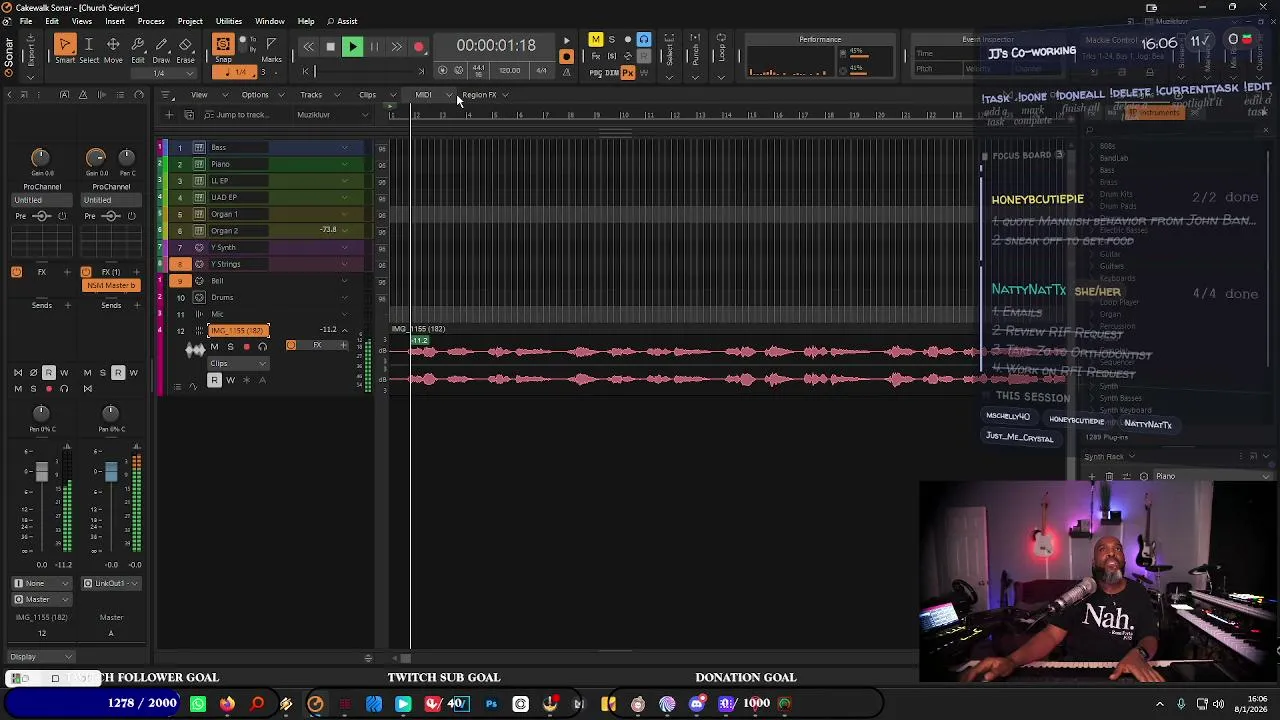Toggle the IMG_1155 track FX power button

pos(291,346)
